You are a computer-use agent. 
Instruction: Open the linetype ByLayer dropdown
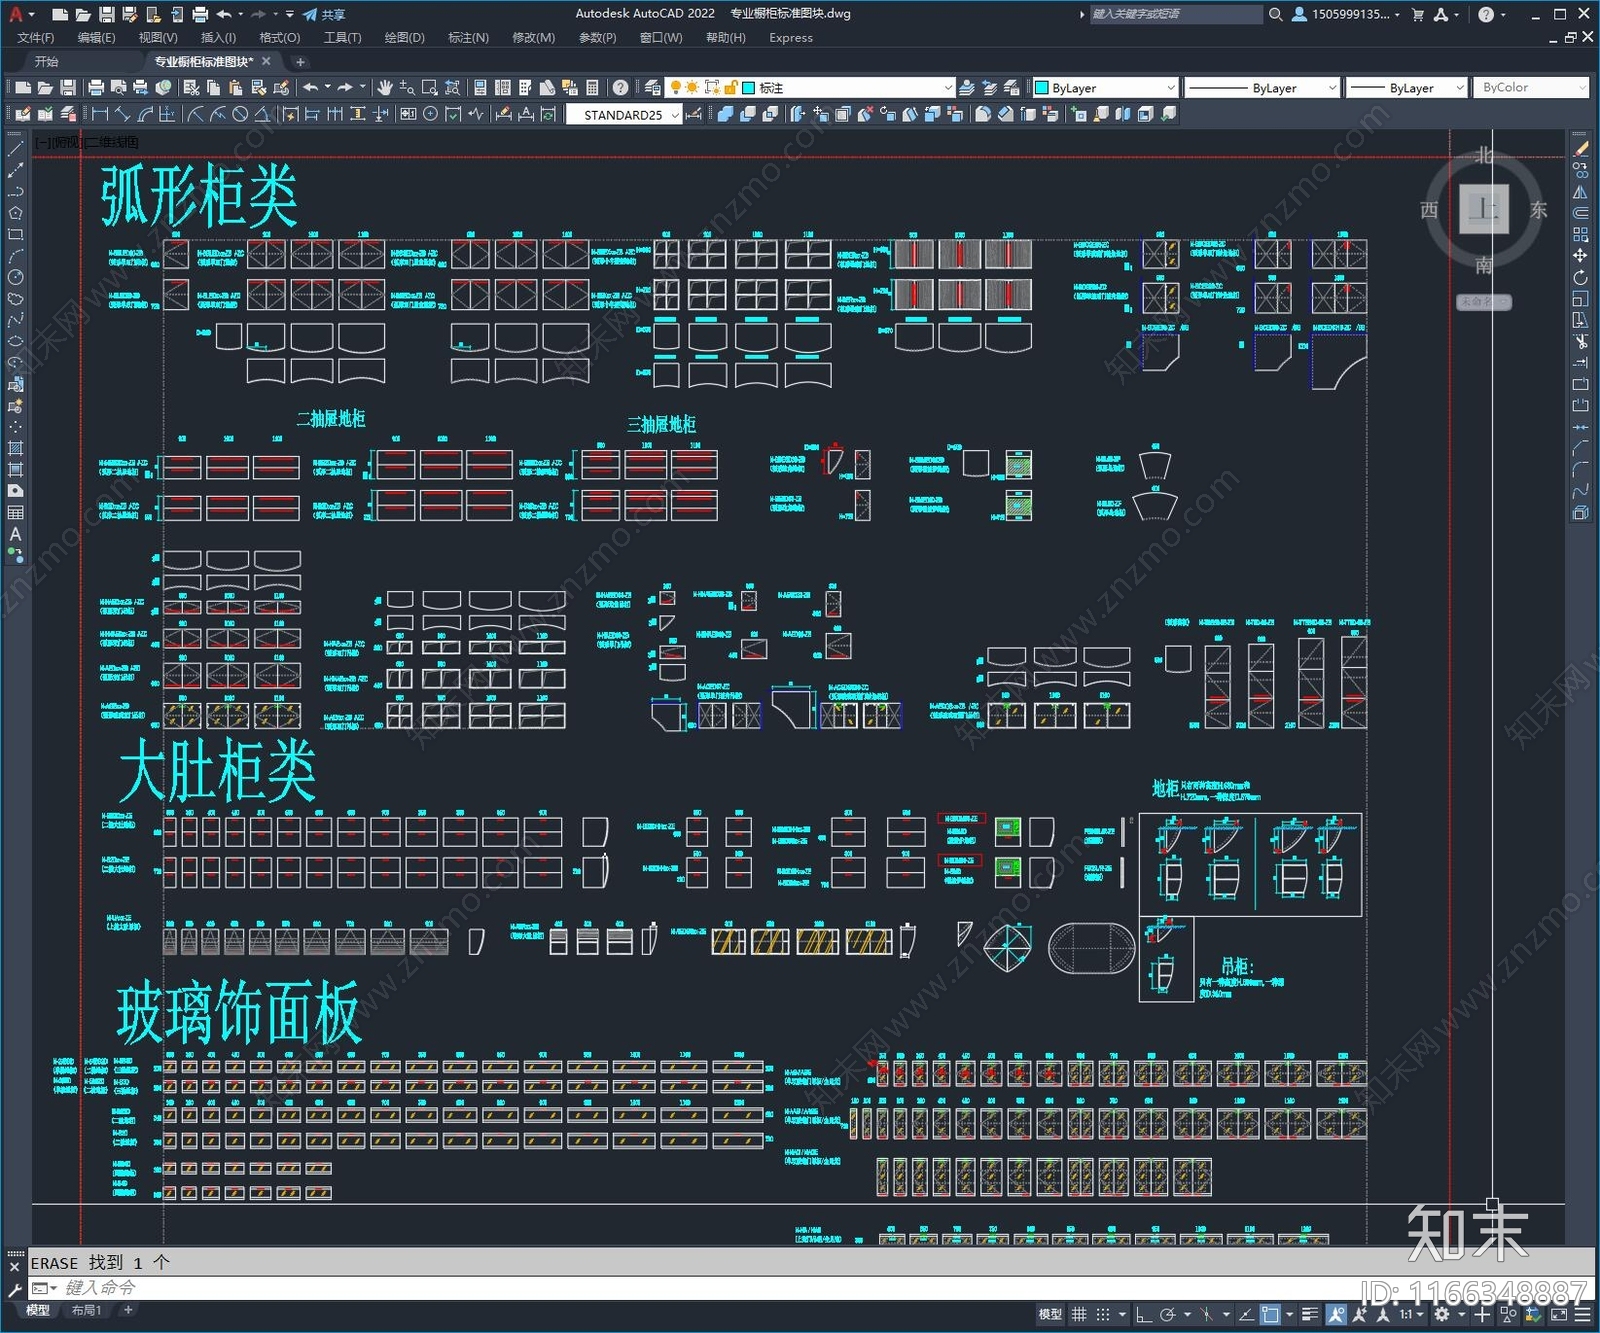pos(1262,88)
